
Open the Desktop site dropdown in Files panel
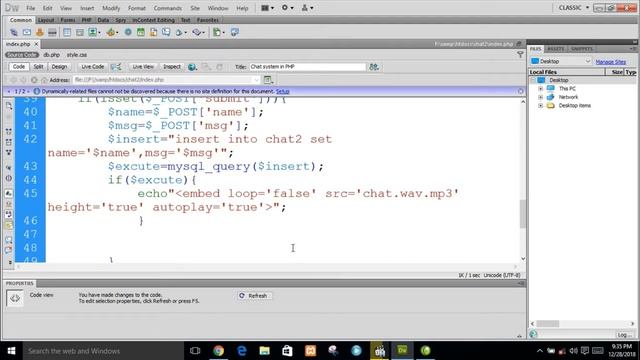click(560, 61)
